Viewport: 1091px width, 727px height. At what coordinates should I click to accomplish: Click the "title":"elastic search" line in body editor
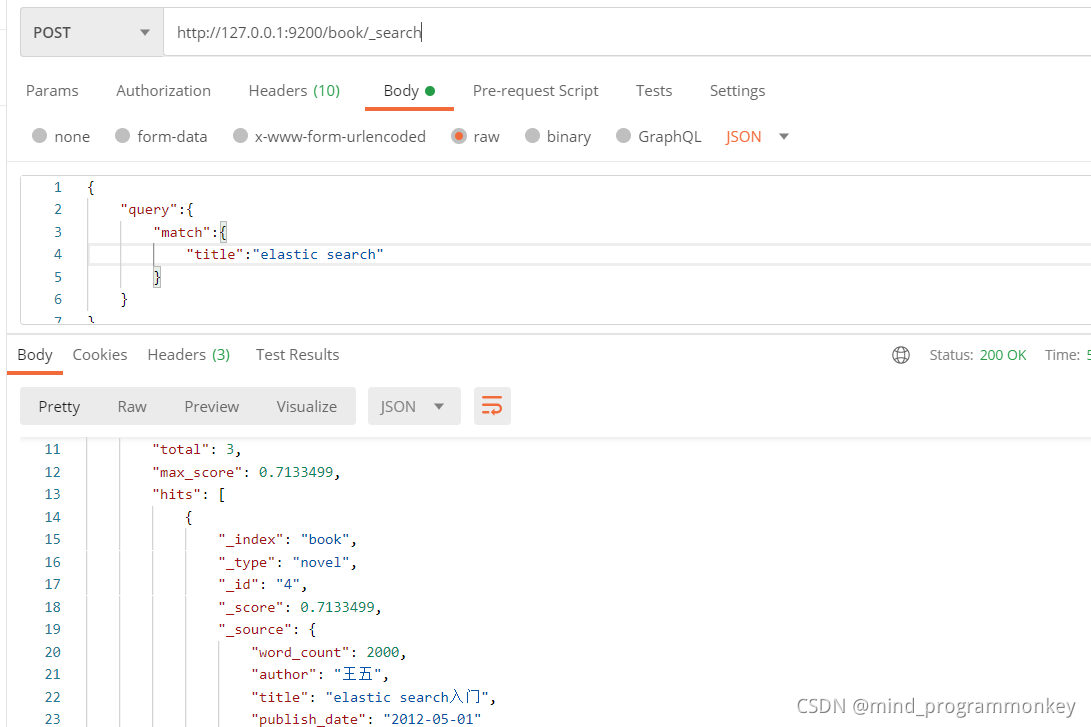tap(285, 255)
